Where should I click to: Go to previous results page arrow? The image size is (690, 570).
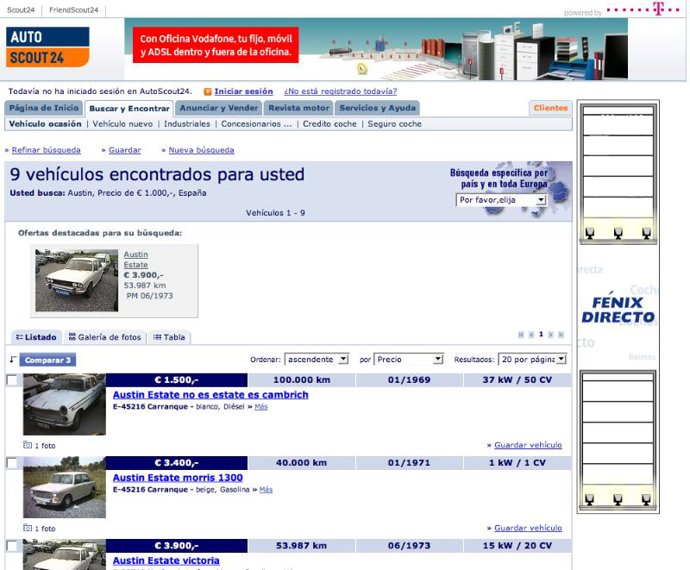click(x=531, y=335)
